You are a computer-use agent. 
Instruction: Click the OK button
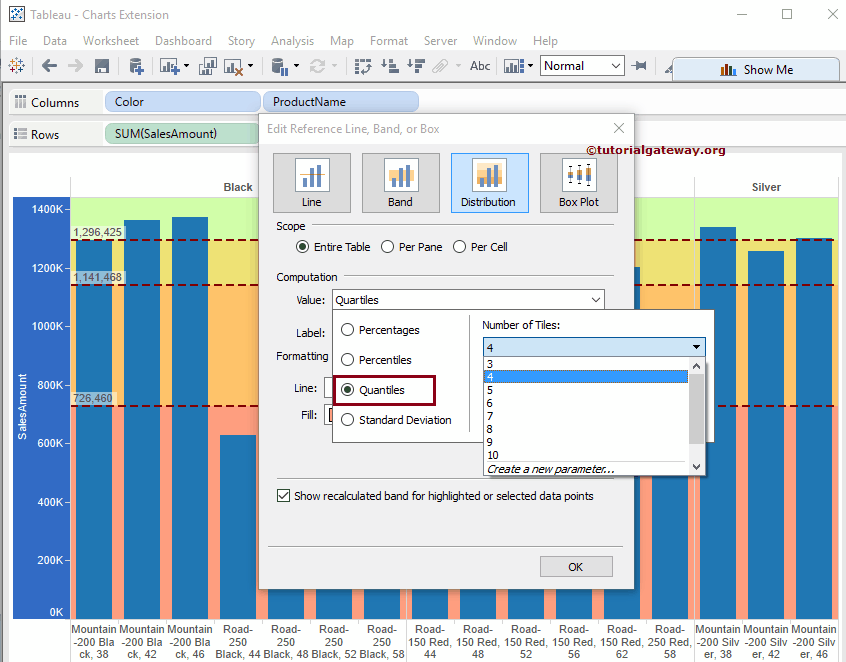(576, 566)
